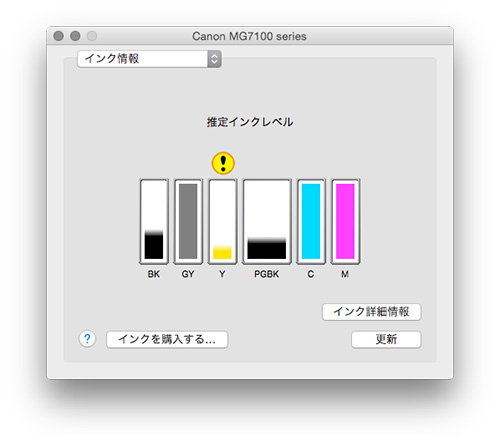Select the M magenta ink tank
The height and width of the screenshot is (446, 500).
point(345,221)
